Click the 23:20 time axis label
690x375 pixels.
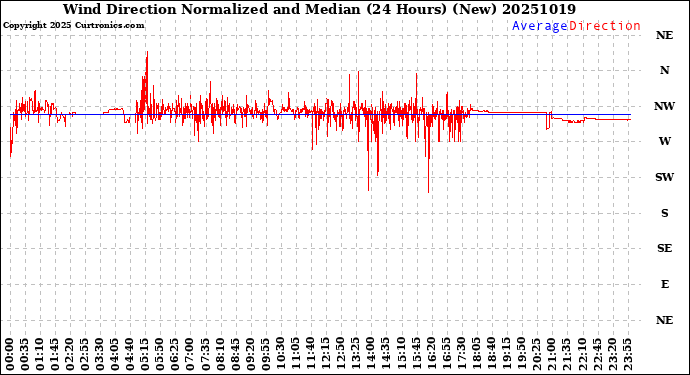(x=612, y=355)
